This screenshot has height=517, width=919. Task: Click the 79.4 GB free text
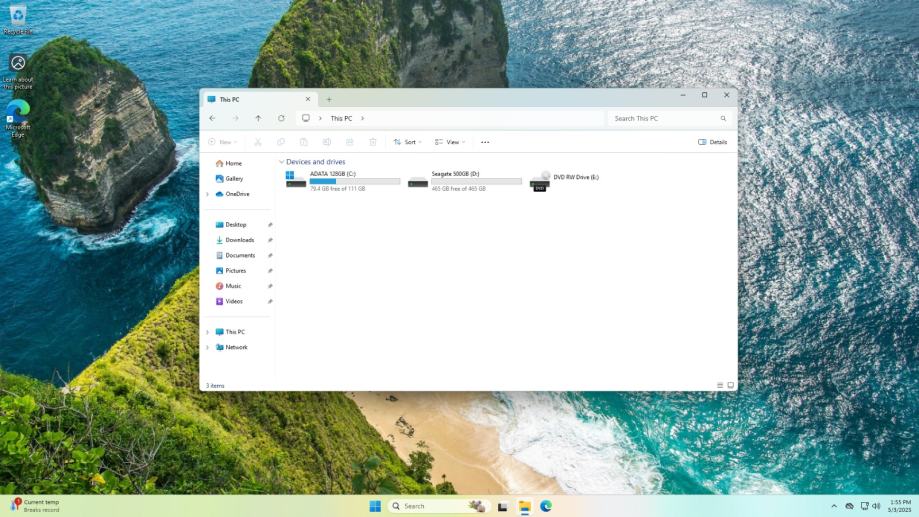click(x=338, y=189)
